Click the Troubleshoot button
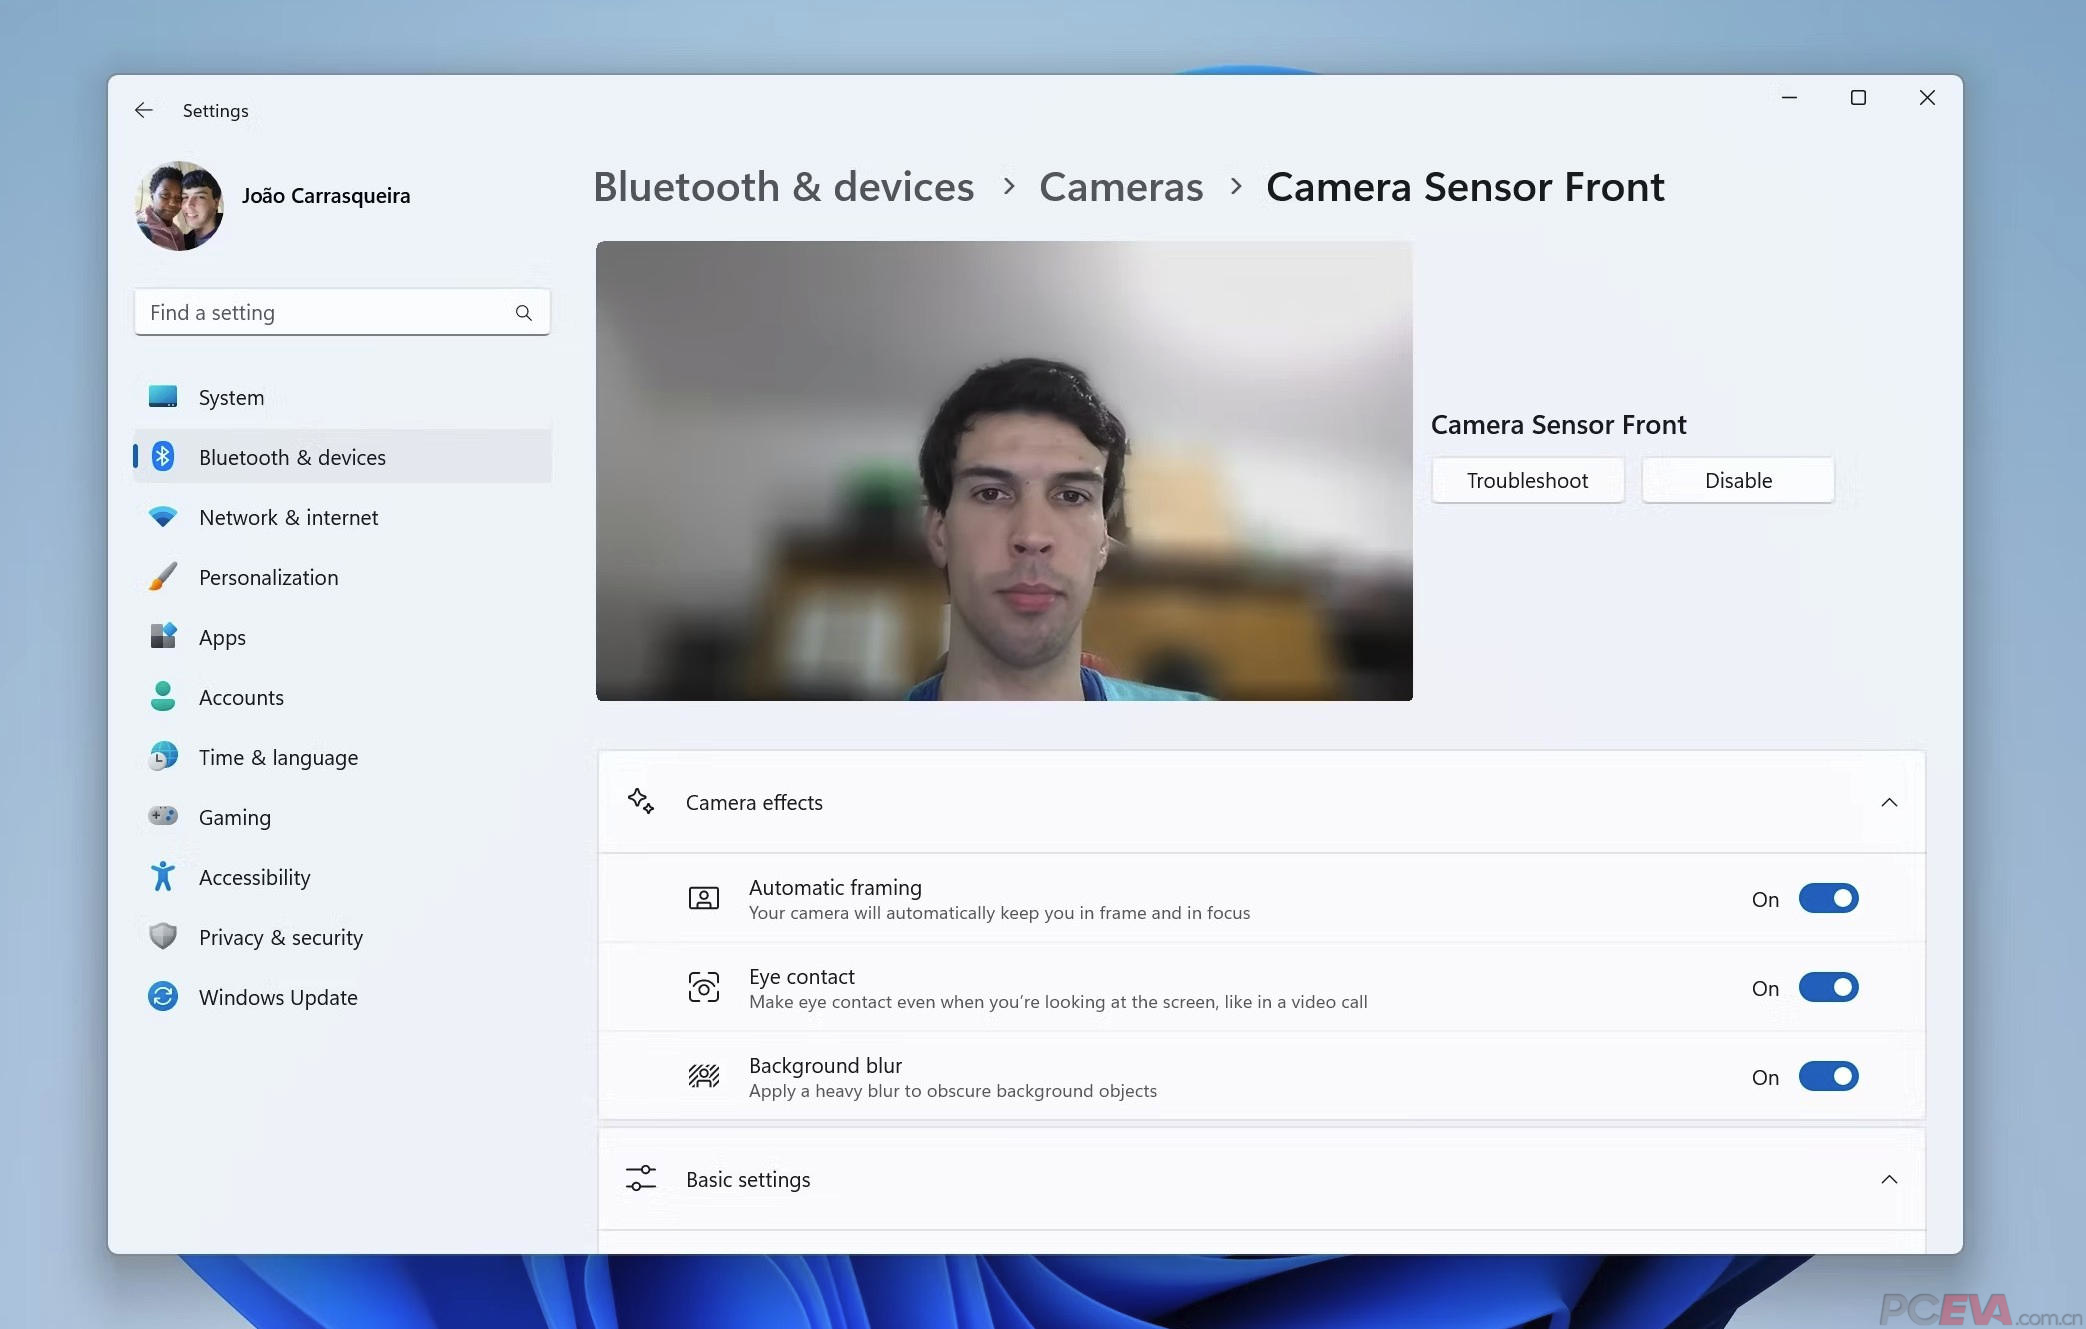This screenshot has width=2086, height=1329. 1527,480
